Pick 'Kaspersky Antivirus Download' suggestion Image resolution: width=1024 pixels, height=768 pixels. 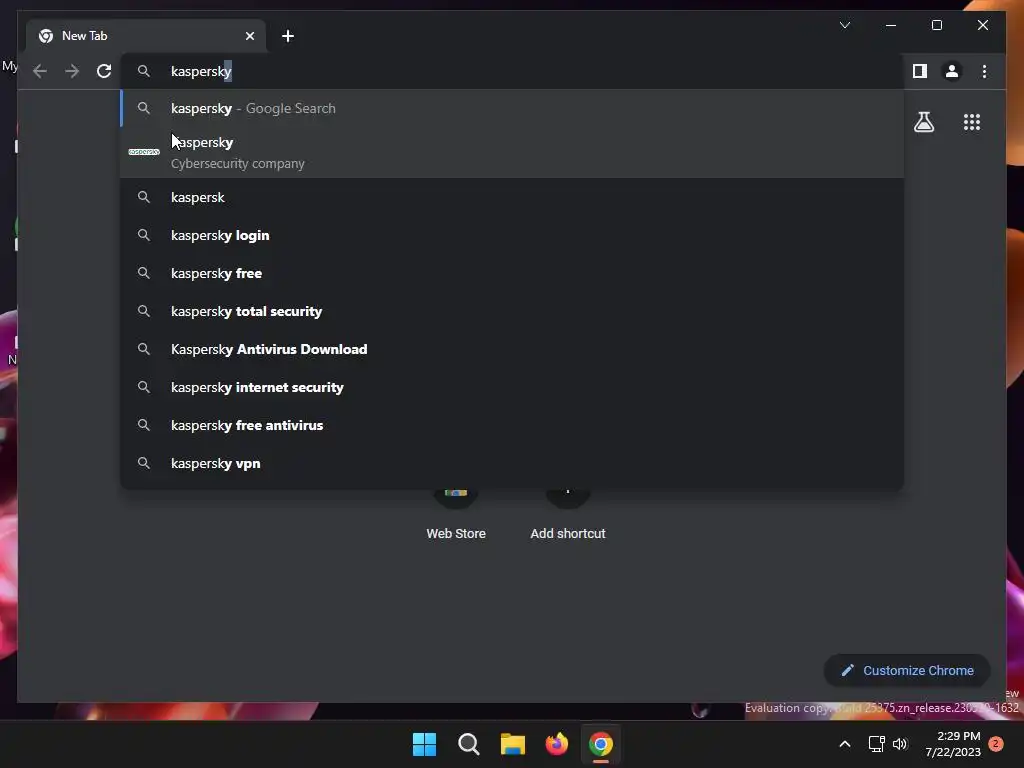(512, 349)
